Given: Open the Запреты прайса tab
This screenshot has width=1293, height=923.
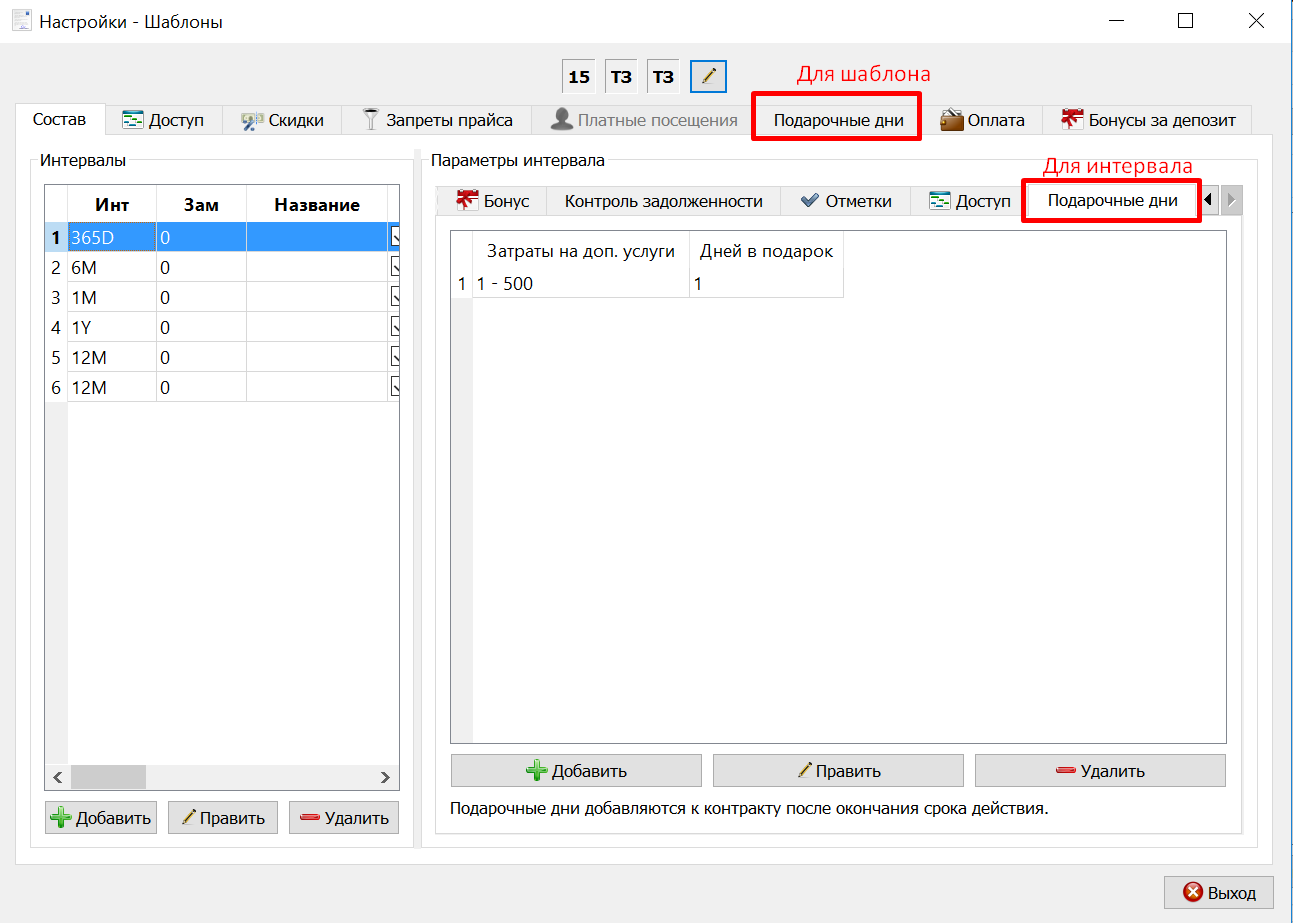Looking at the screenshot, I should (436, 120).
